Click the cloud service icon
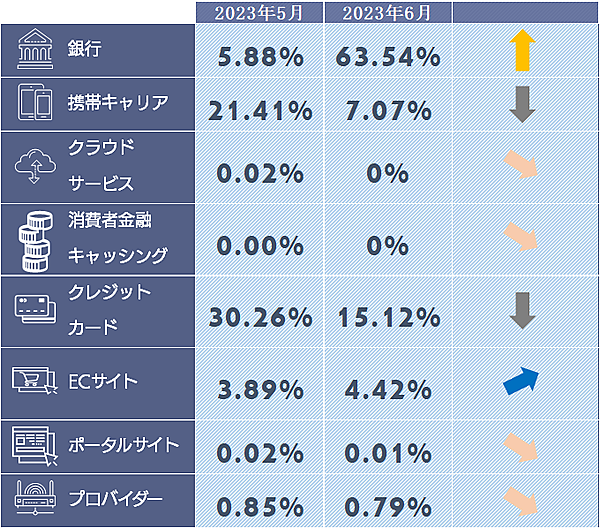The height and width of the screenshot is (529, 600). click(x=35, y=164)
